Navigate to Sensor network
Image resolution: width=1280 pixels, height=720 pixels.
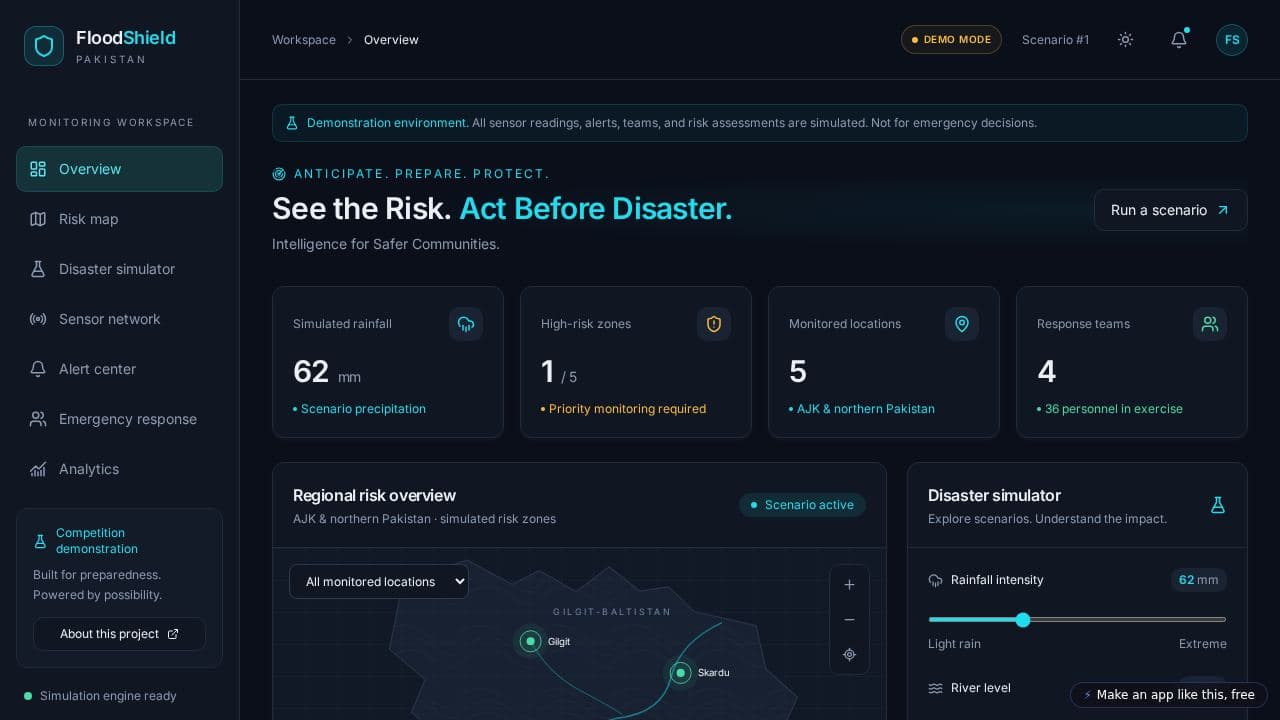point(119,319)
